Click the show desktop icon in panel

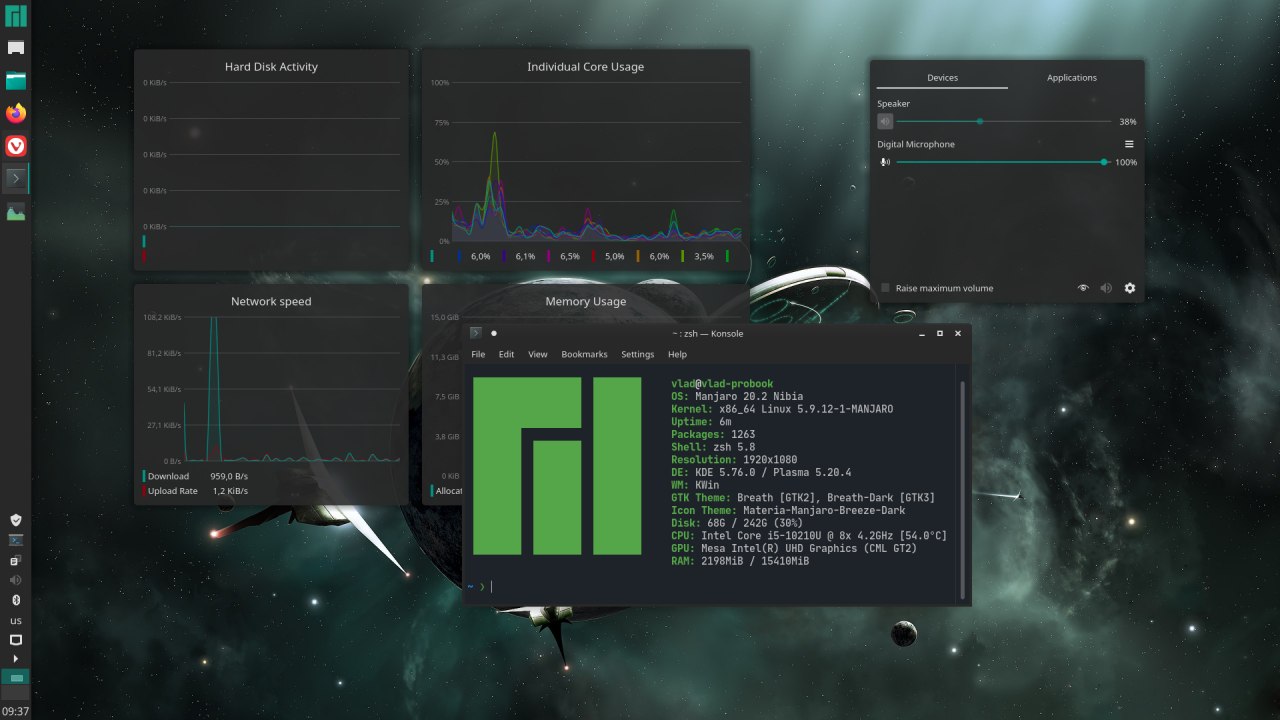click(x=16, y=47)
